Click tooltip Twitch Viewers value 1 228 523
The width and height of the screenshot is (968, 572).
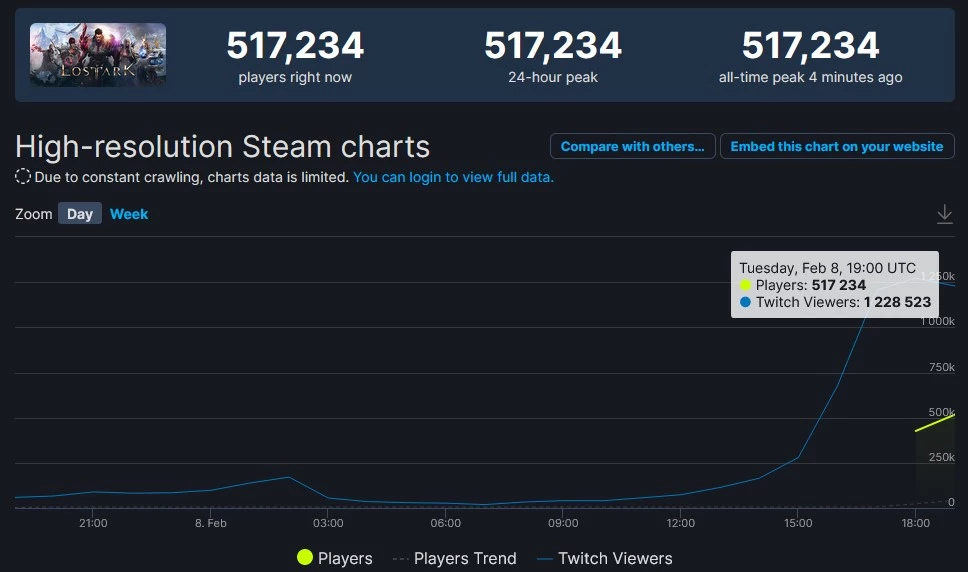[x=898, y=302]
